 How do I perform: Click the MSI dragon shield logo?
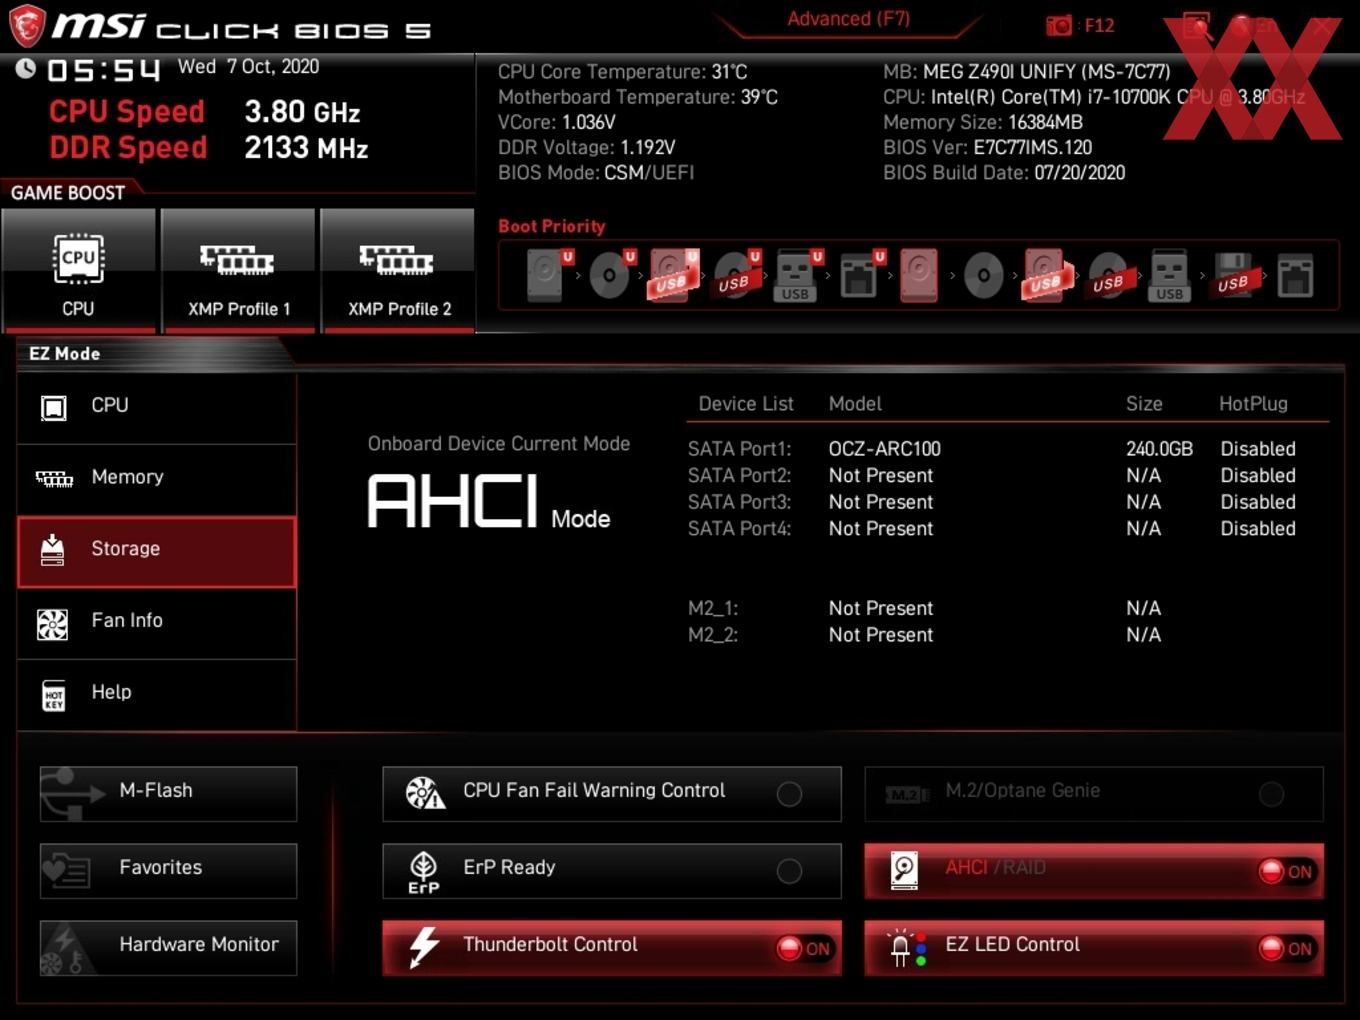(27, 26)
